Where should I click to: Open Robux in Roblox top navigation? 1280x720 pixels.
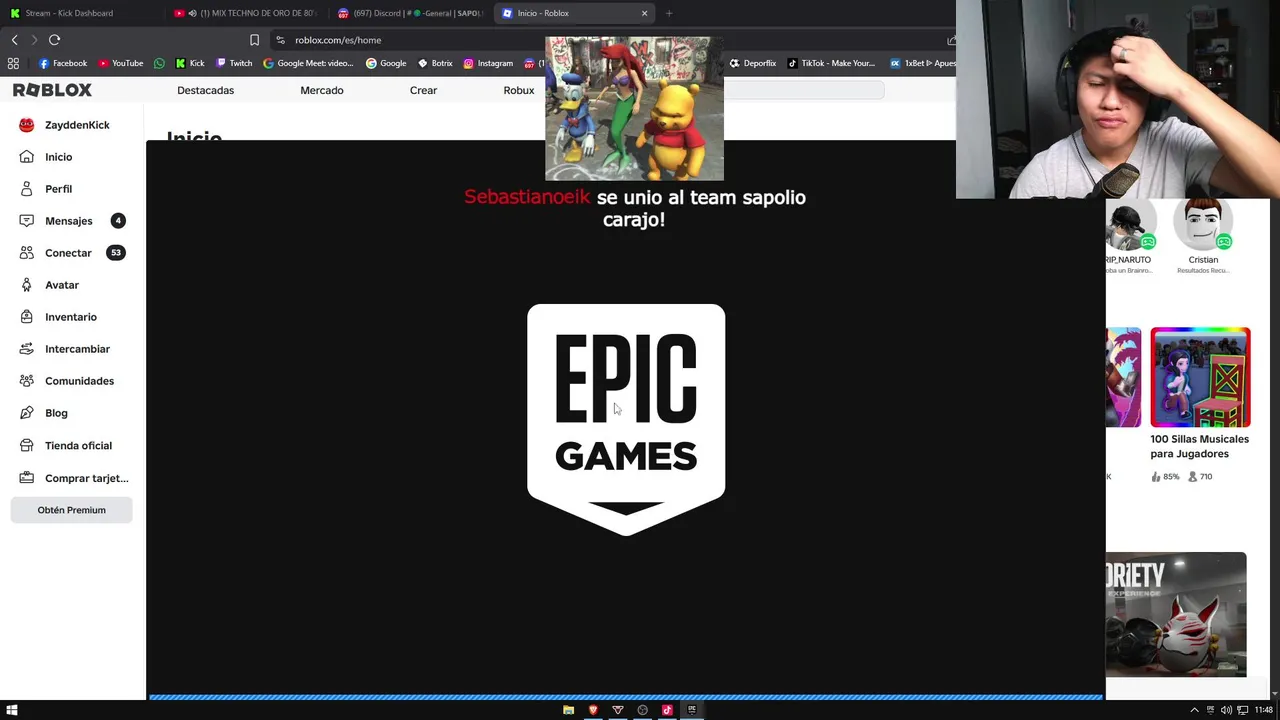coord(519,90)
